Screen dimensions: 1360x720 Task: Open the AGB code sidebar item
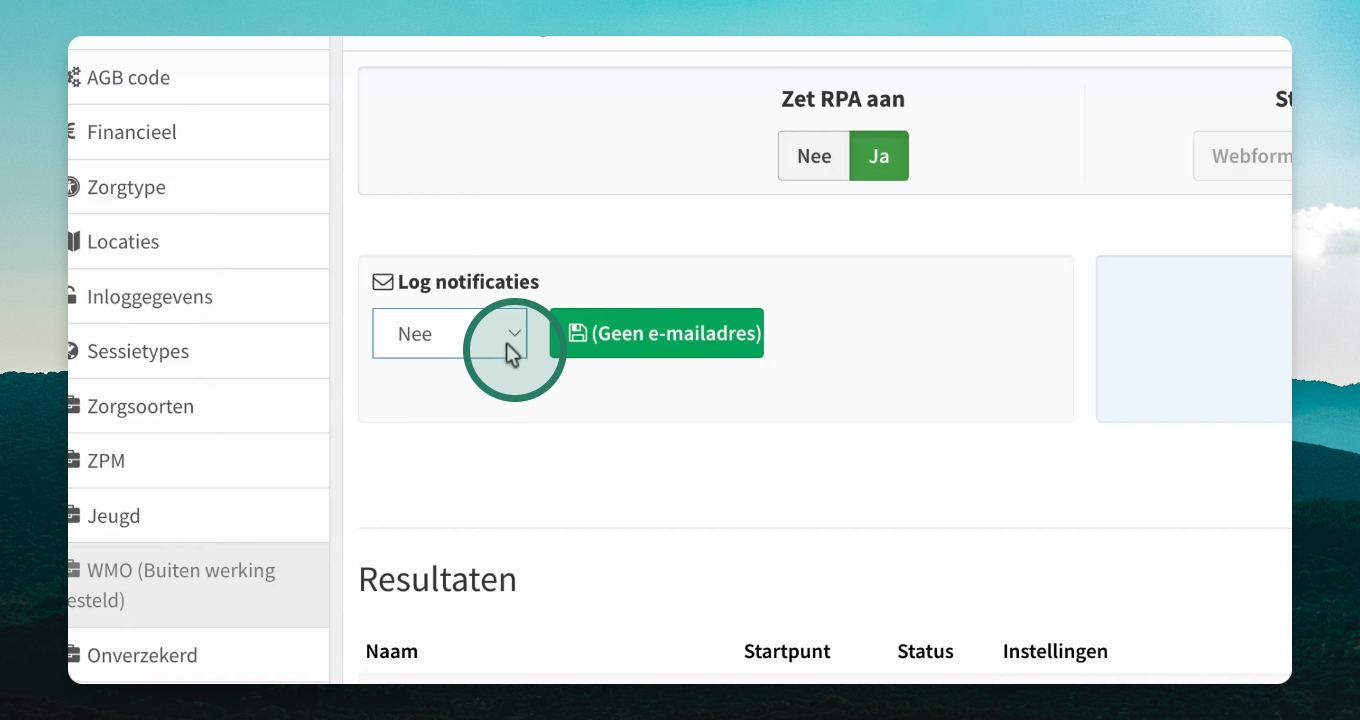198,77
